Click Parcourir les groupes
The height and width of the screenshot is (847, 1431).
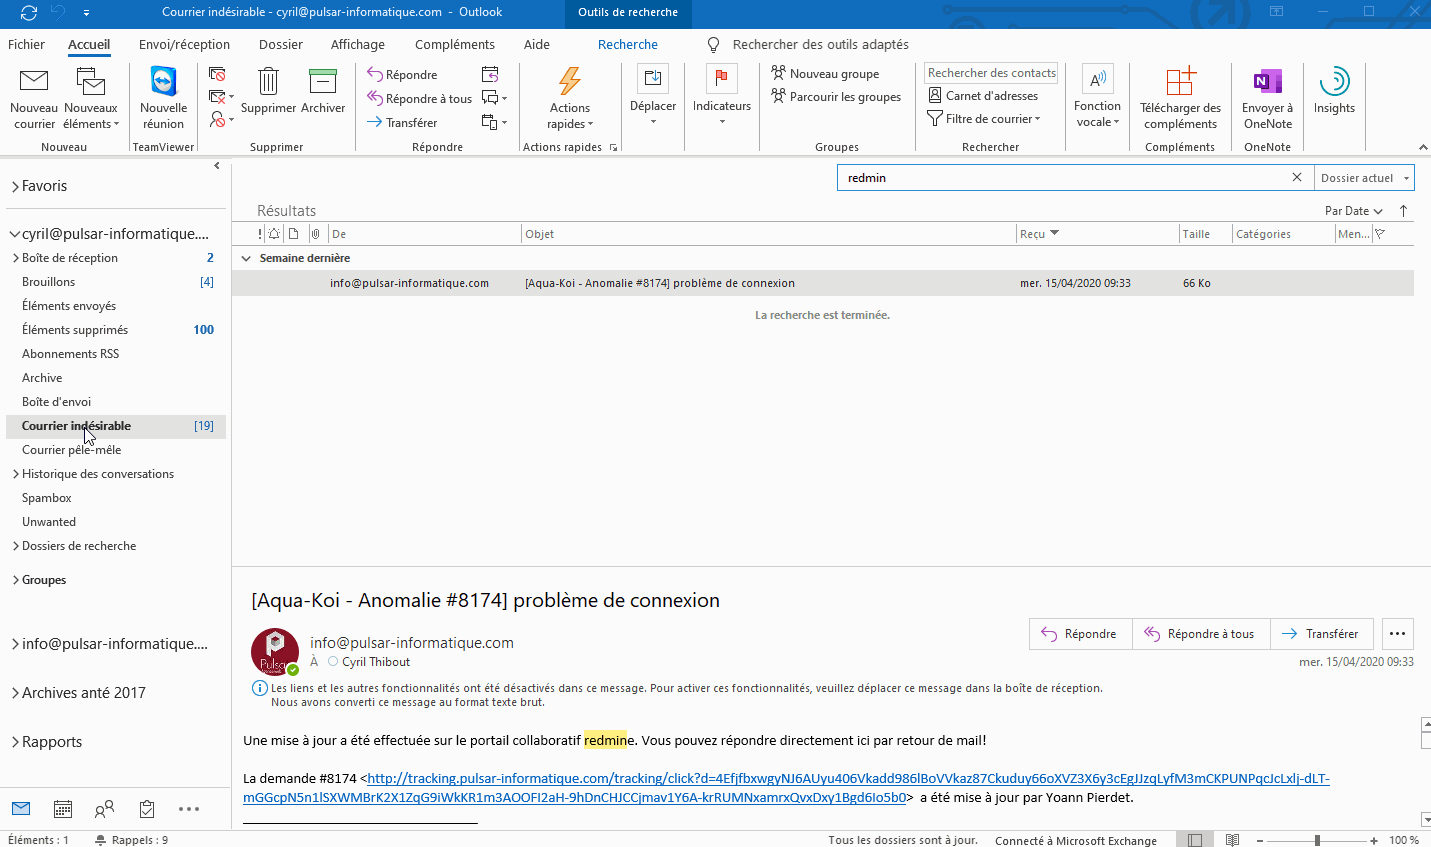(x=836, y=97)
